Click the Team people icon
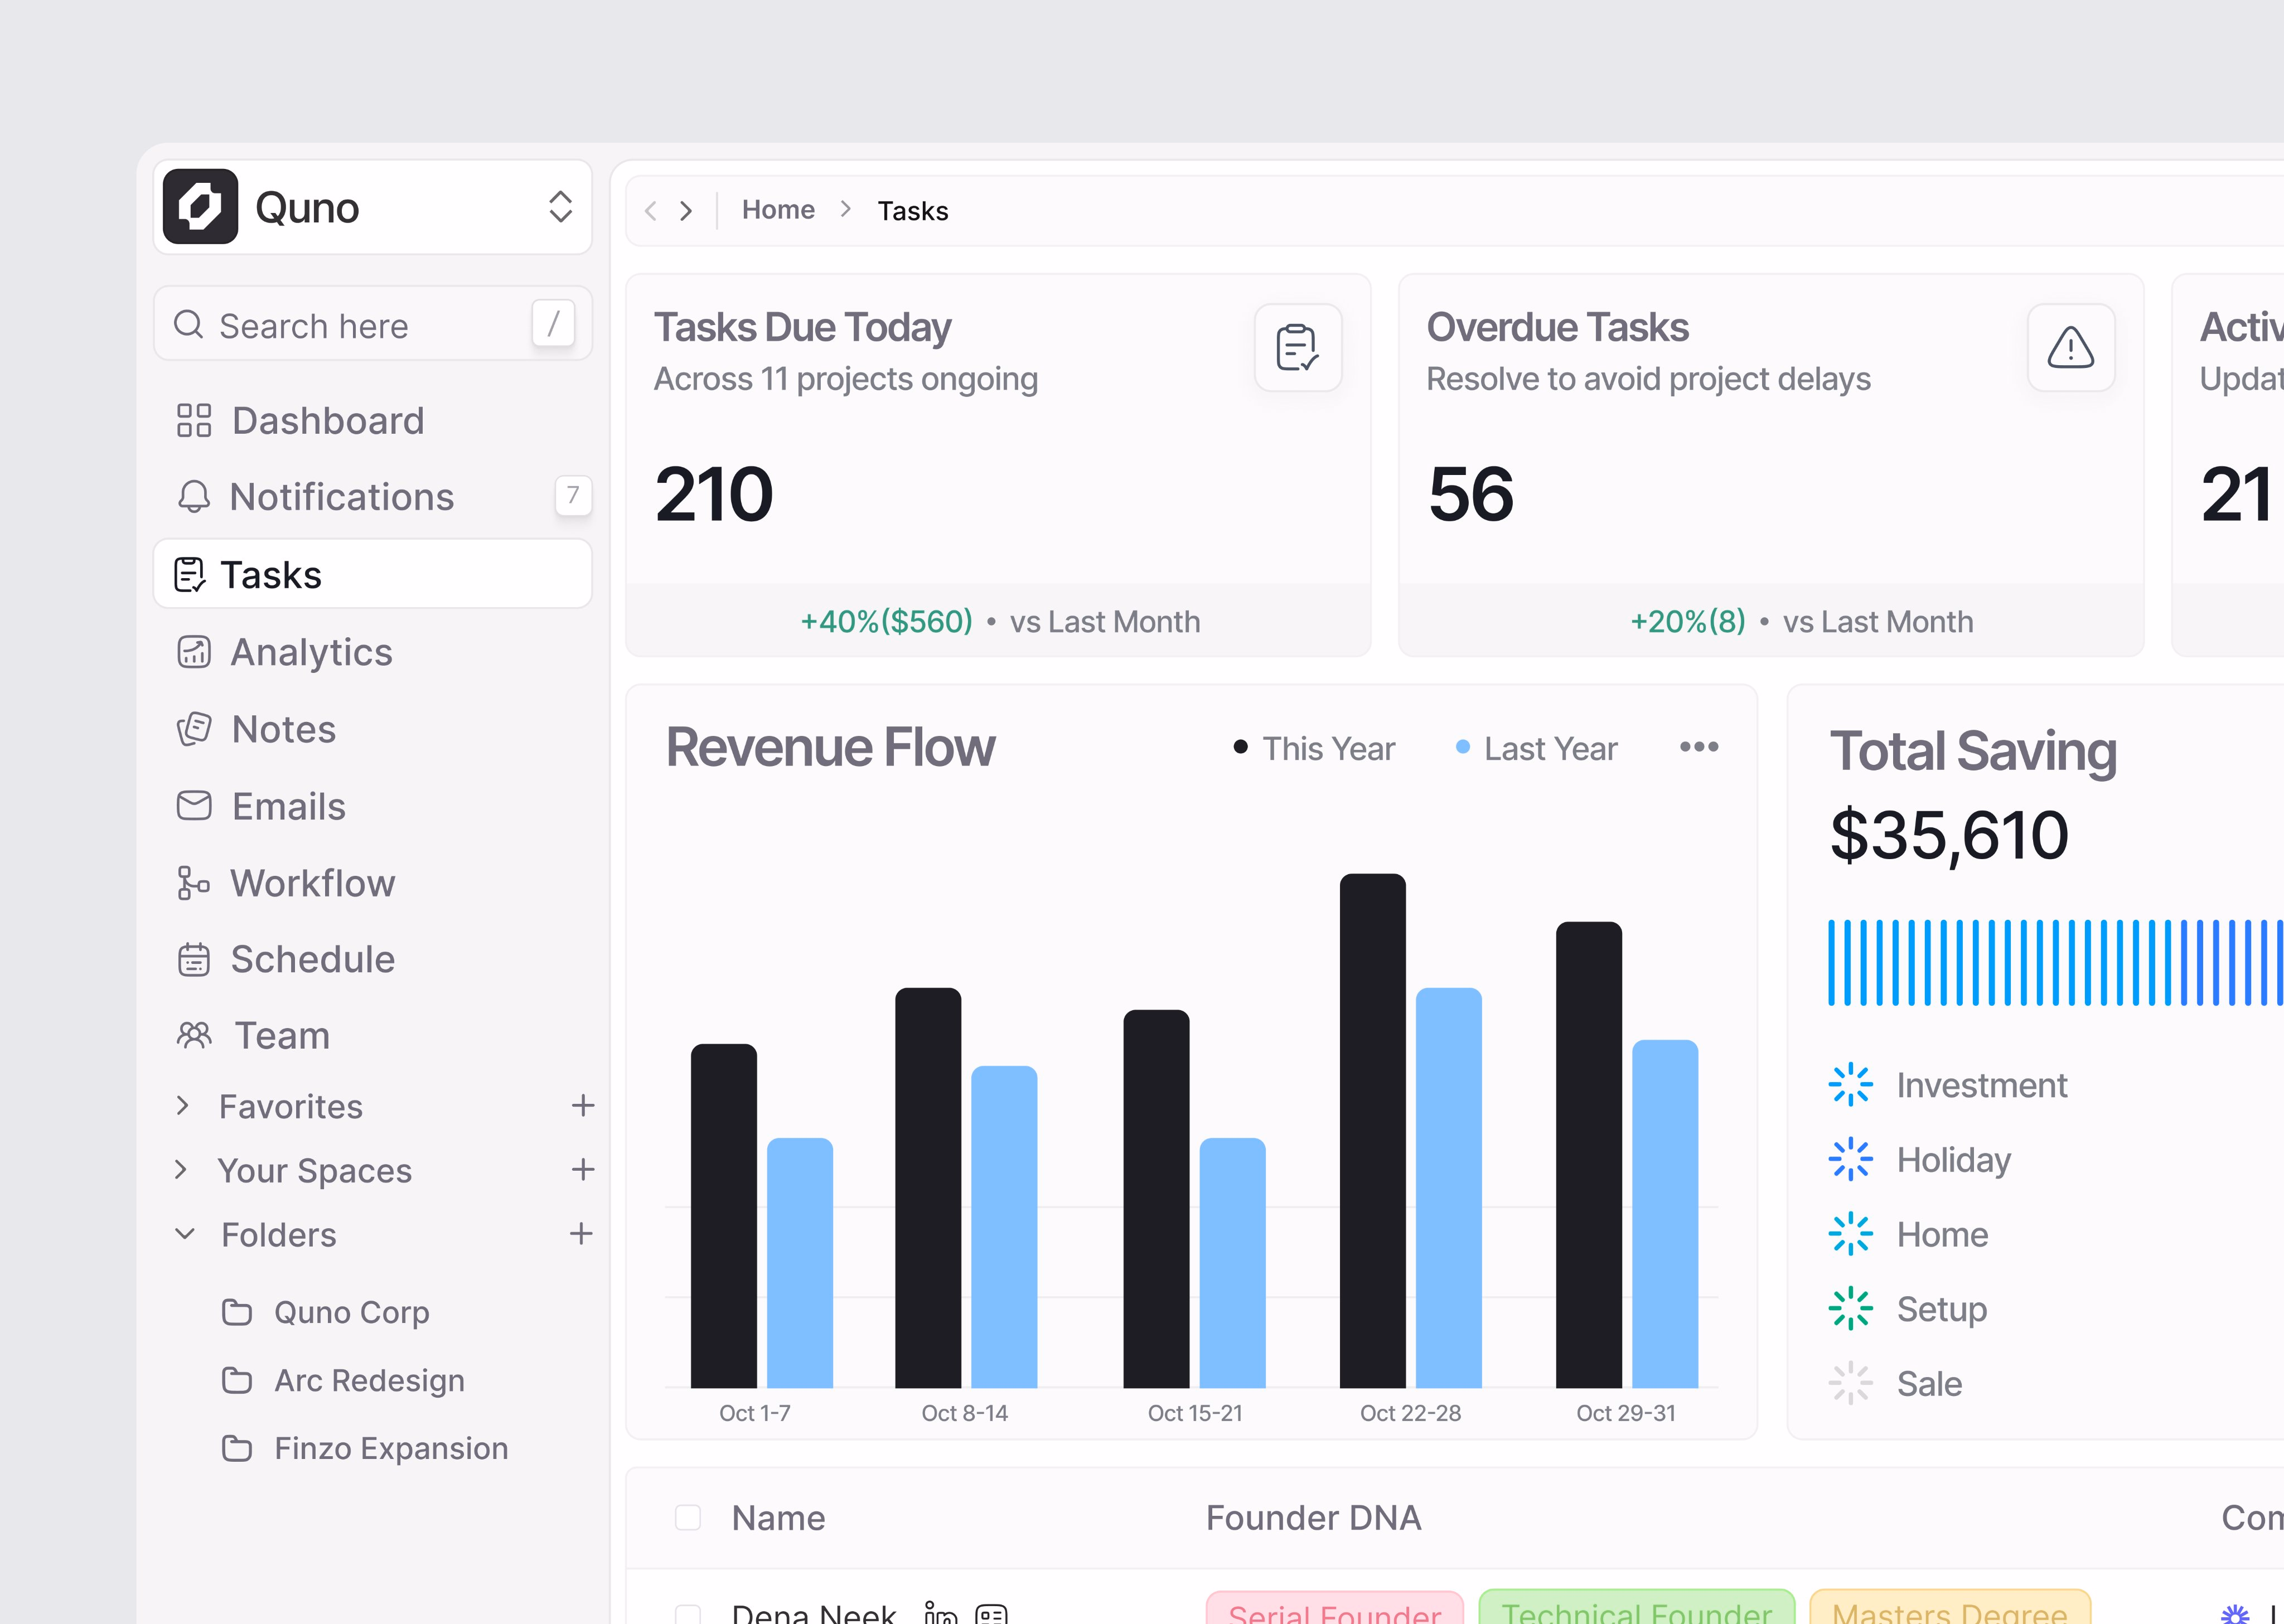The height and width of the screenshot is (1624, 2284). (194, 1036)
